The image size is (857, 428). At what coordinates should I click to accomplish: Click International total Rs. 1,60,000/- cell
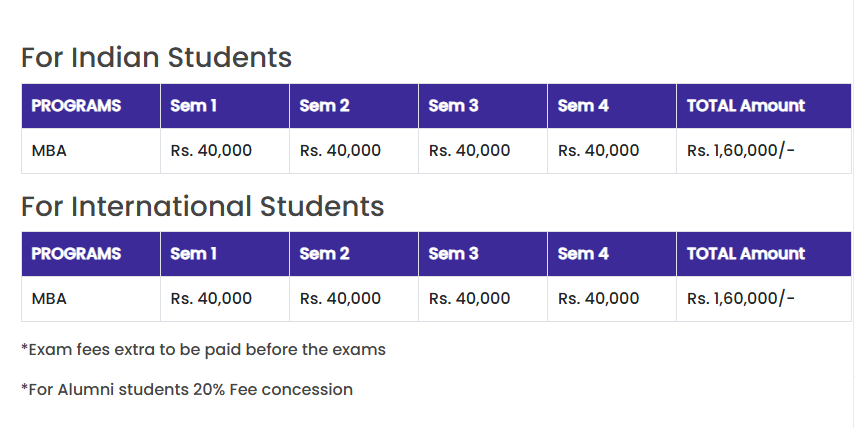point(741,298)
